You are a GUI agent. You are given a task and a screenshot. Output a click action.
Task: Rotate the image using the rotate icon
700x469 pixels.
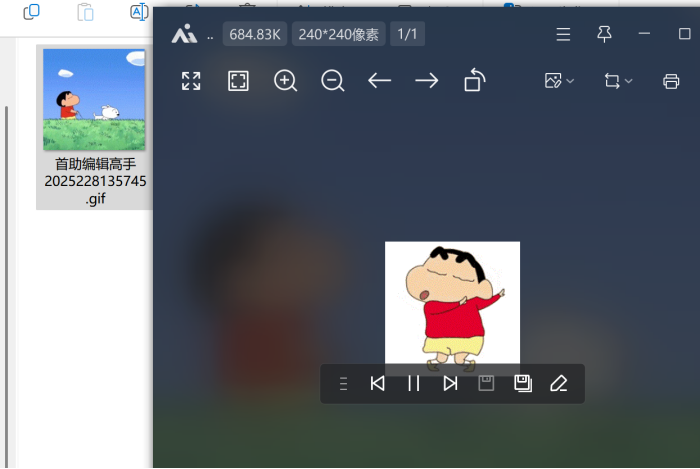475,80
